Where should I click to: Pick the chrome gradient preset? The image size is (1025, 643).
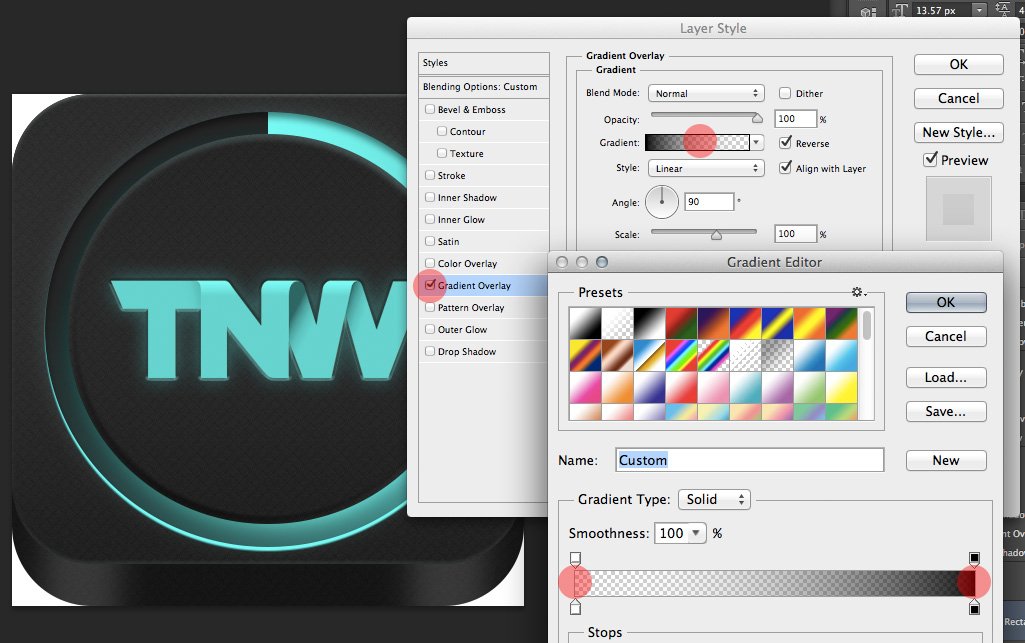coord(649,355)
